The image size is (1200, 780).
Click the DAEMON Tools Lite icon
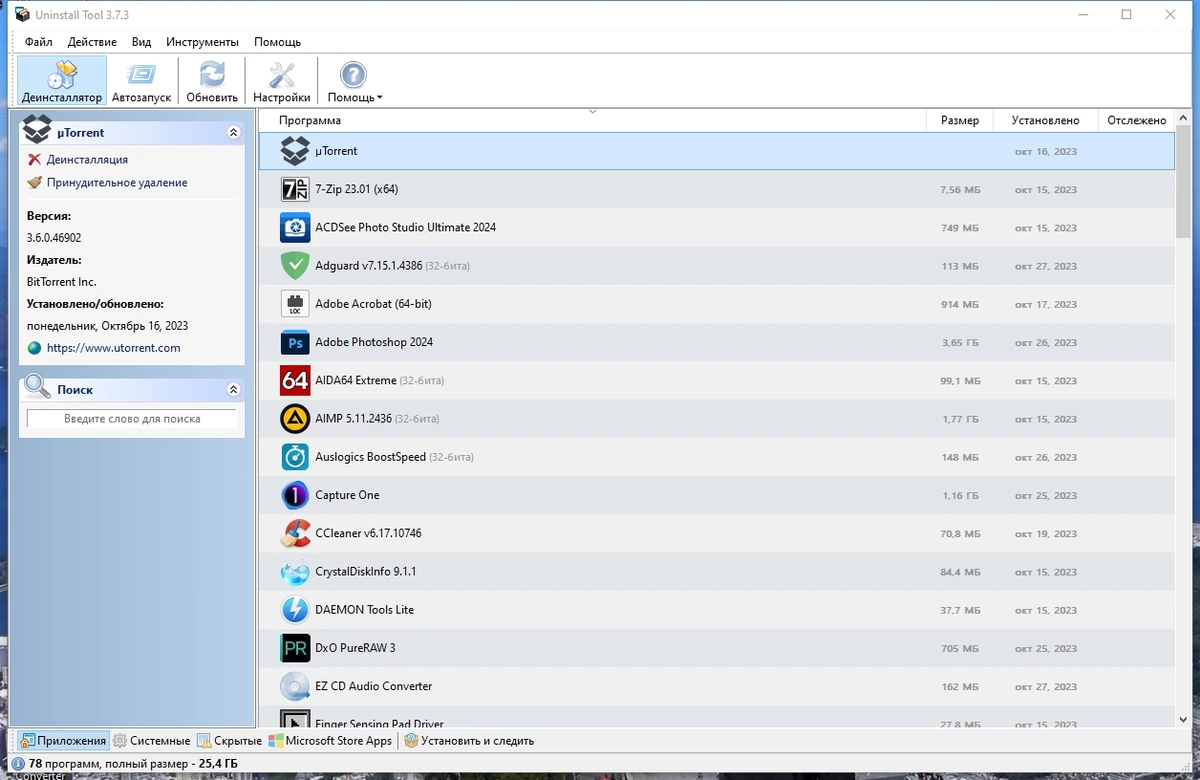(295, 610)
